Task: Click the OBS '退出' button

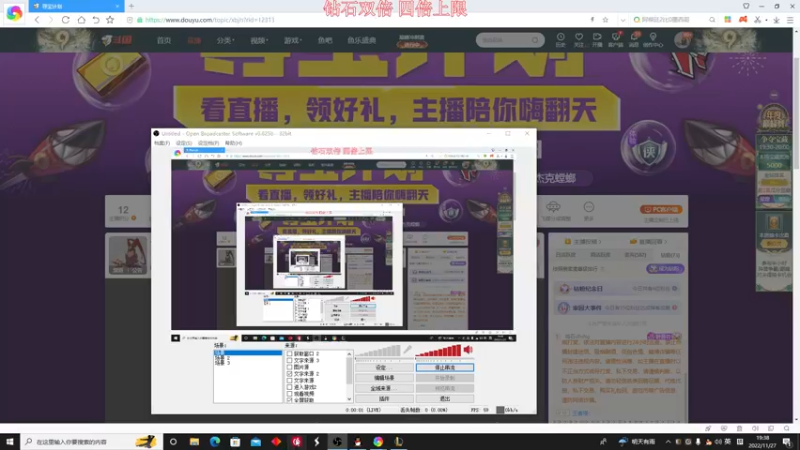Action: click(x=444, y=398)
